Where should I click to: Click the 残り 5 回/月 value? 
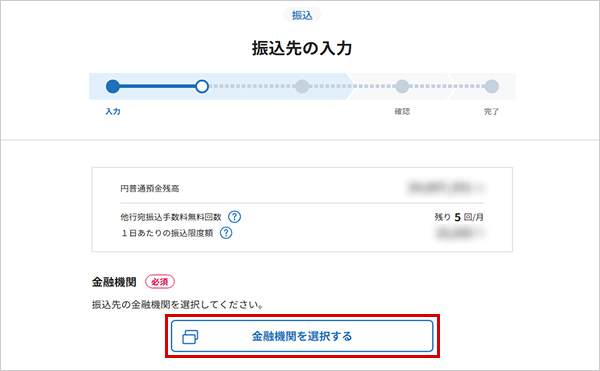coord(459,217)
